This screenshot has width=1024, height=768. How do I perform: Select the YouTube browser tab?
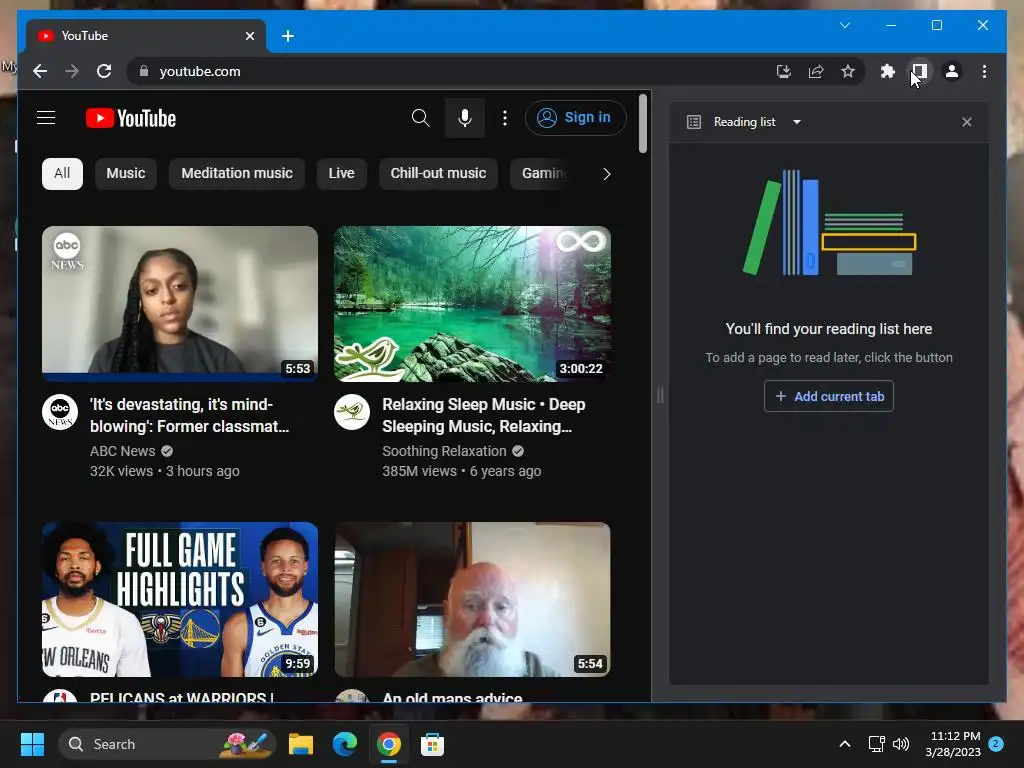coord(146,36)
